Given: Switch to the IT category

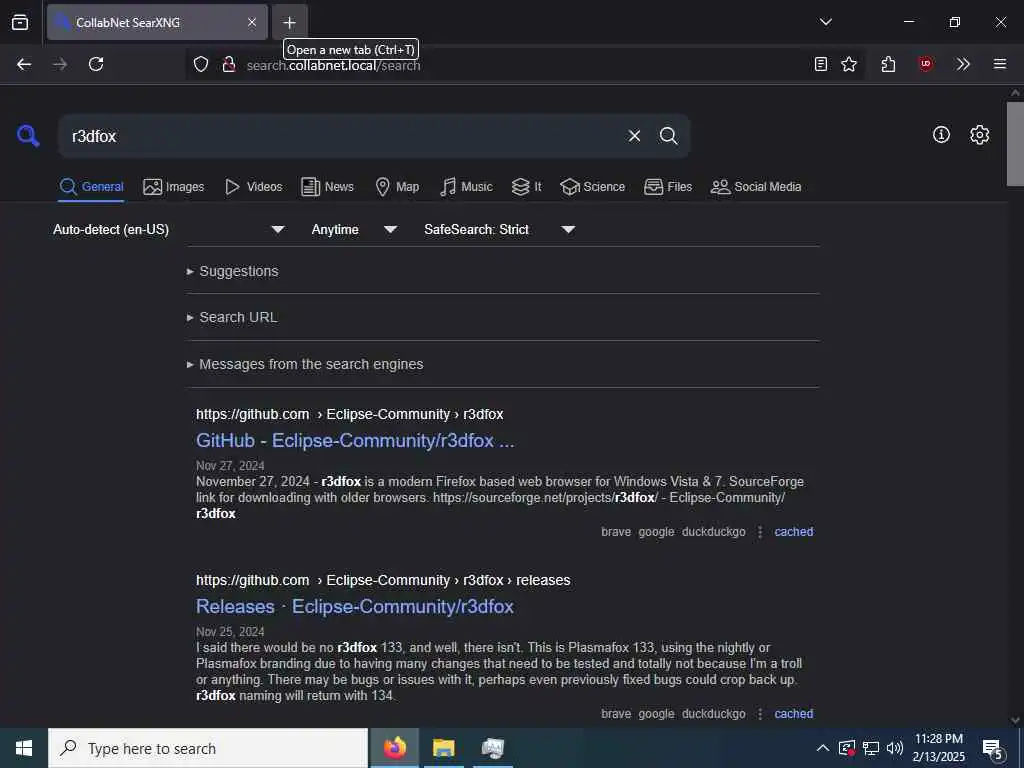Looking at the screenshot, I should 526,187.
